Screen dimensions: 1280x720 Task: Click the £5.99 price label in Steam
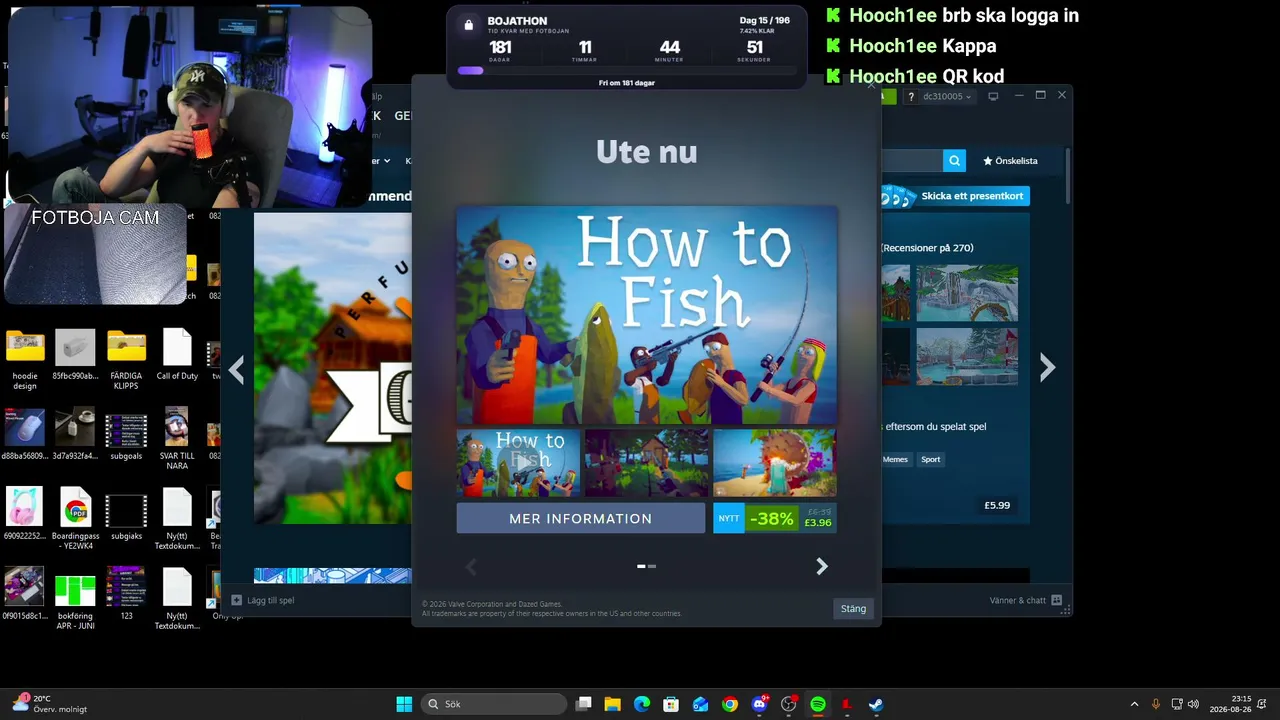coord(997,505)
